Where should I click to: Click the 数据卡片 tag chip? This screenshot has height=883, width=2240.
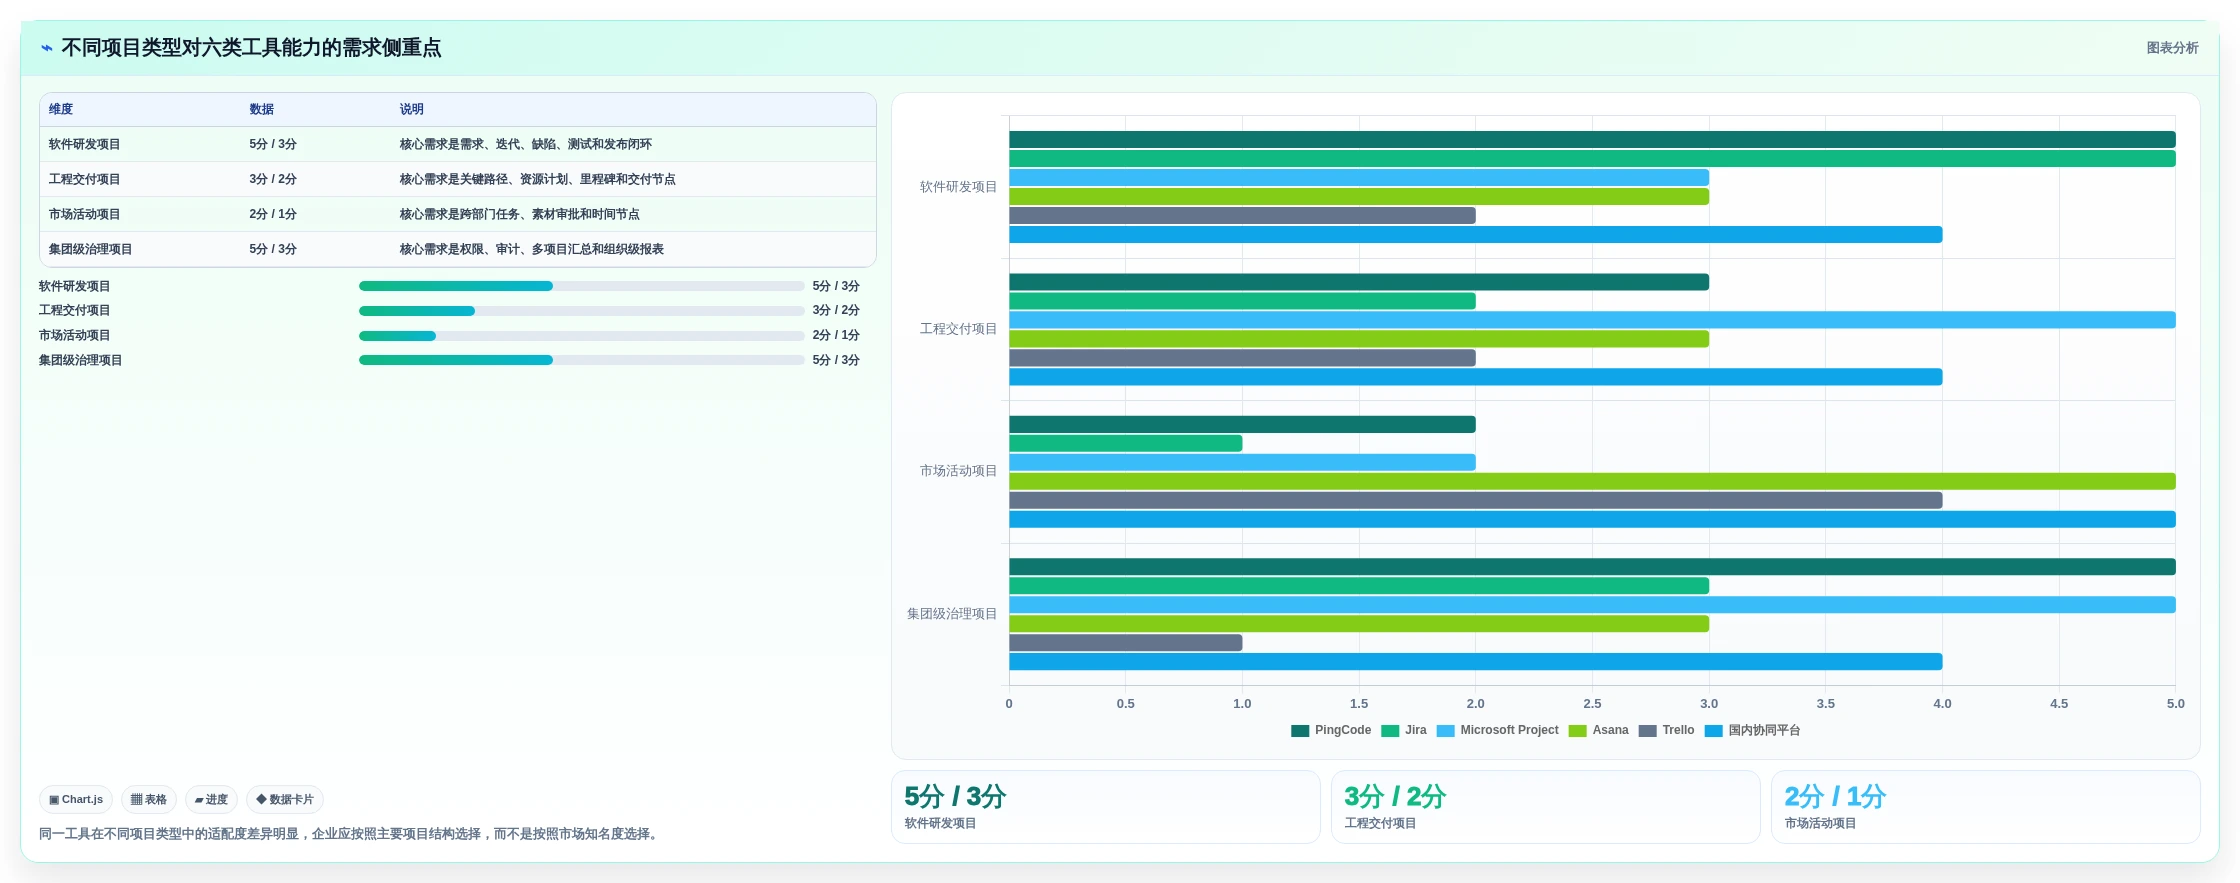285,800
